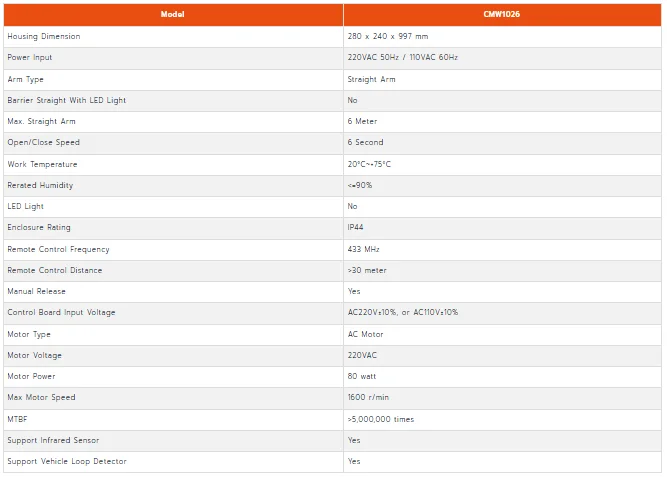The height and width of the screenshot is (477, 667).
Task: Select the CMW1026 column header
Action: click(502, 14)
